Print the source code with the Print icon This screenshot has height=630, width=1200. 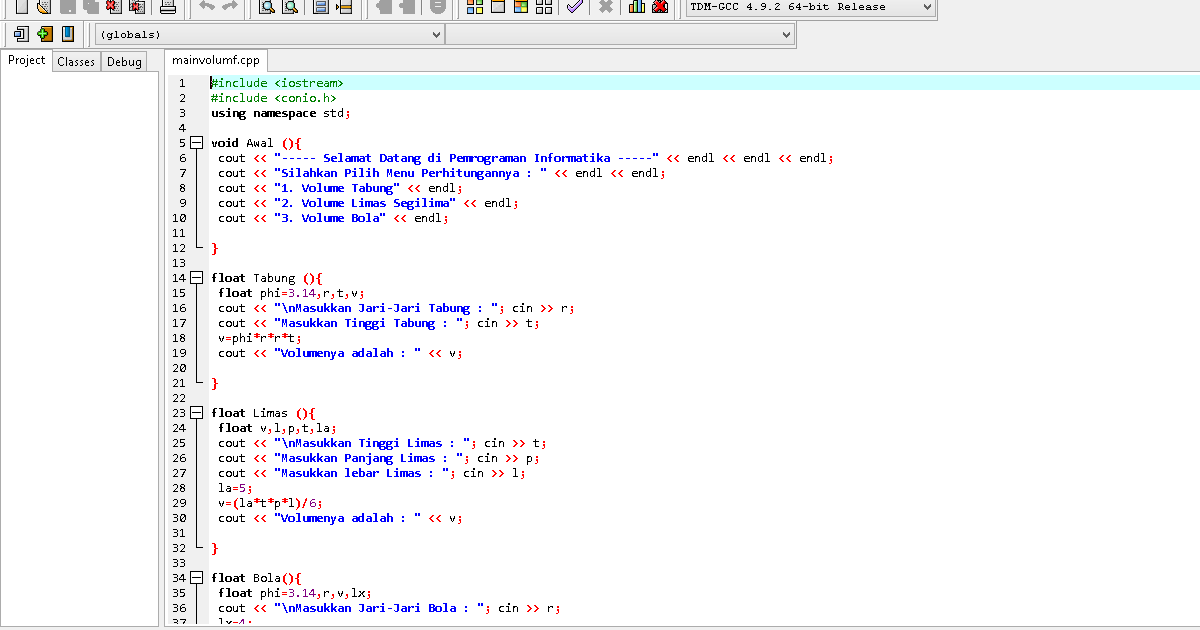170,8
